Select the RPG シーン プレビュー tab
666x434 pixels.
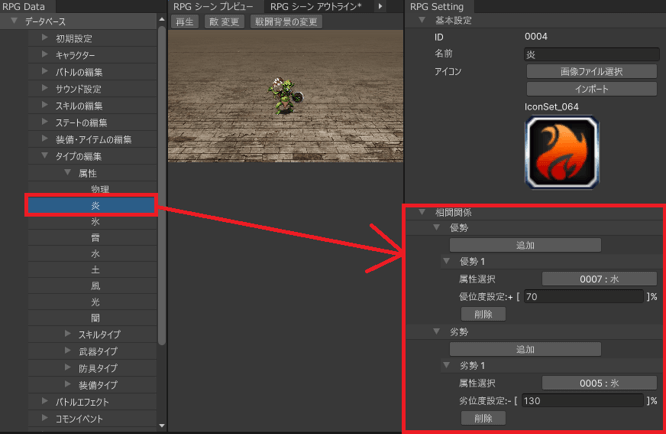(213, 7)
